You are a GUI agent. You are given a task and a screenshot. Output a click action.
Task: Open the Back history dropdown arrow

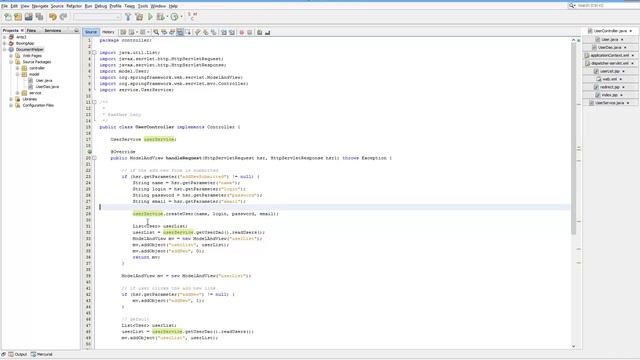point(137,32)
